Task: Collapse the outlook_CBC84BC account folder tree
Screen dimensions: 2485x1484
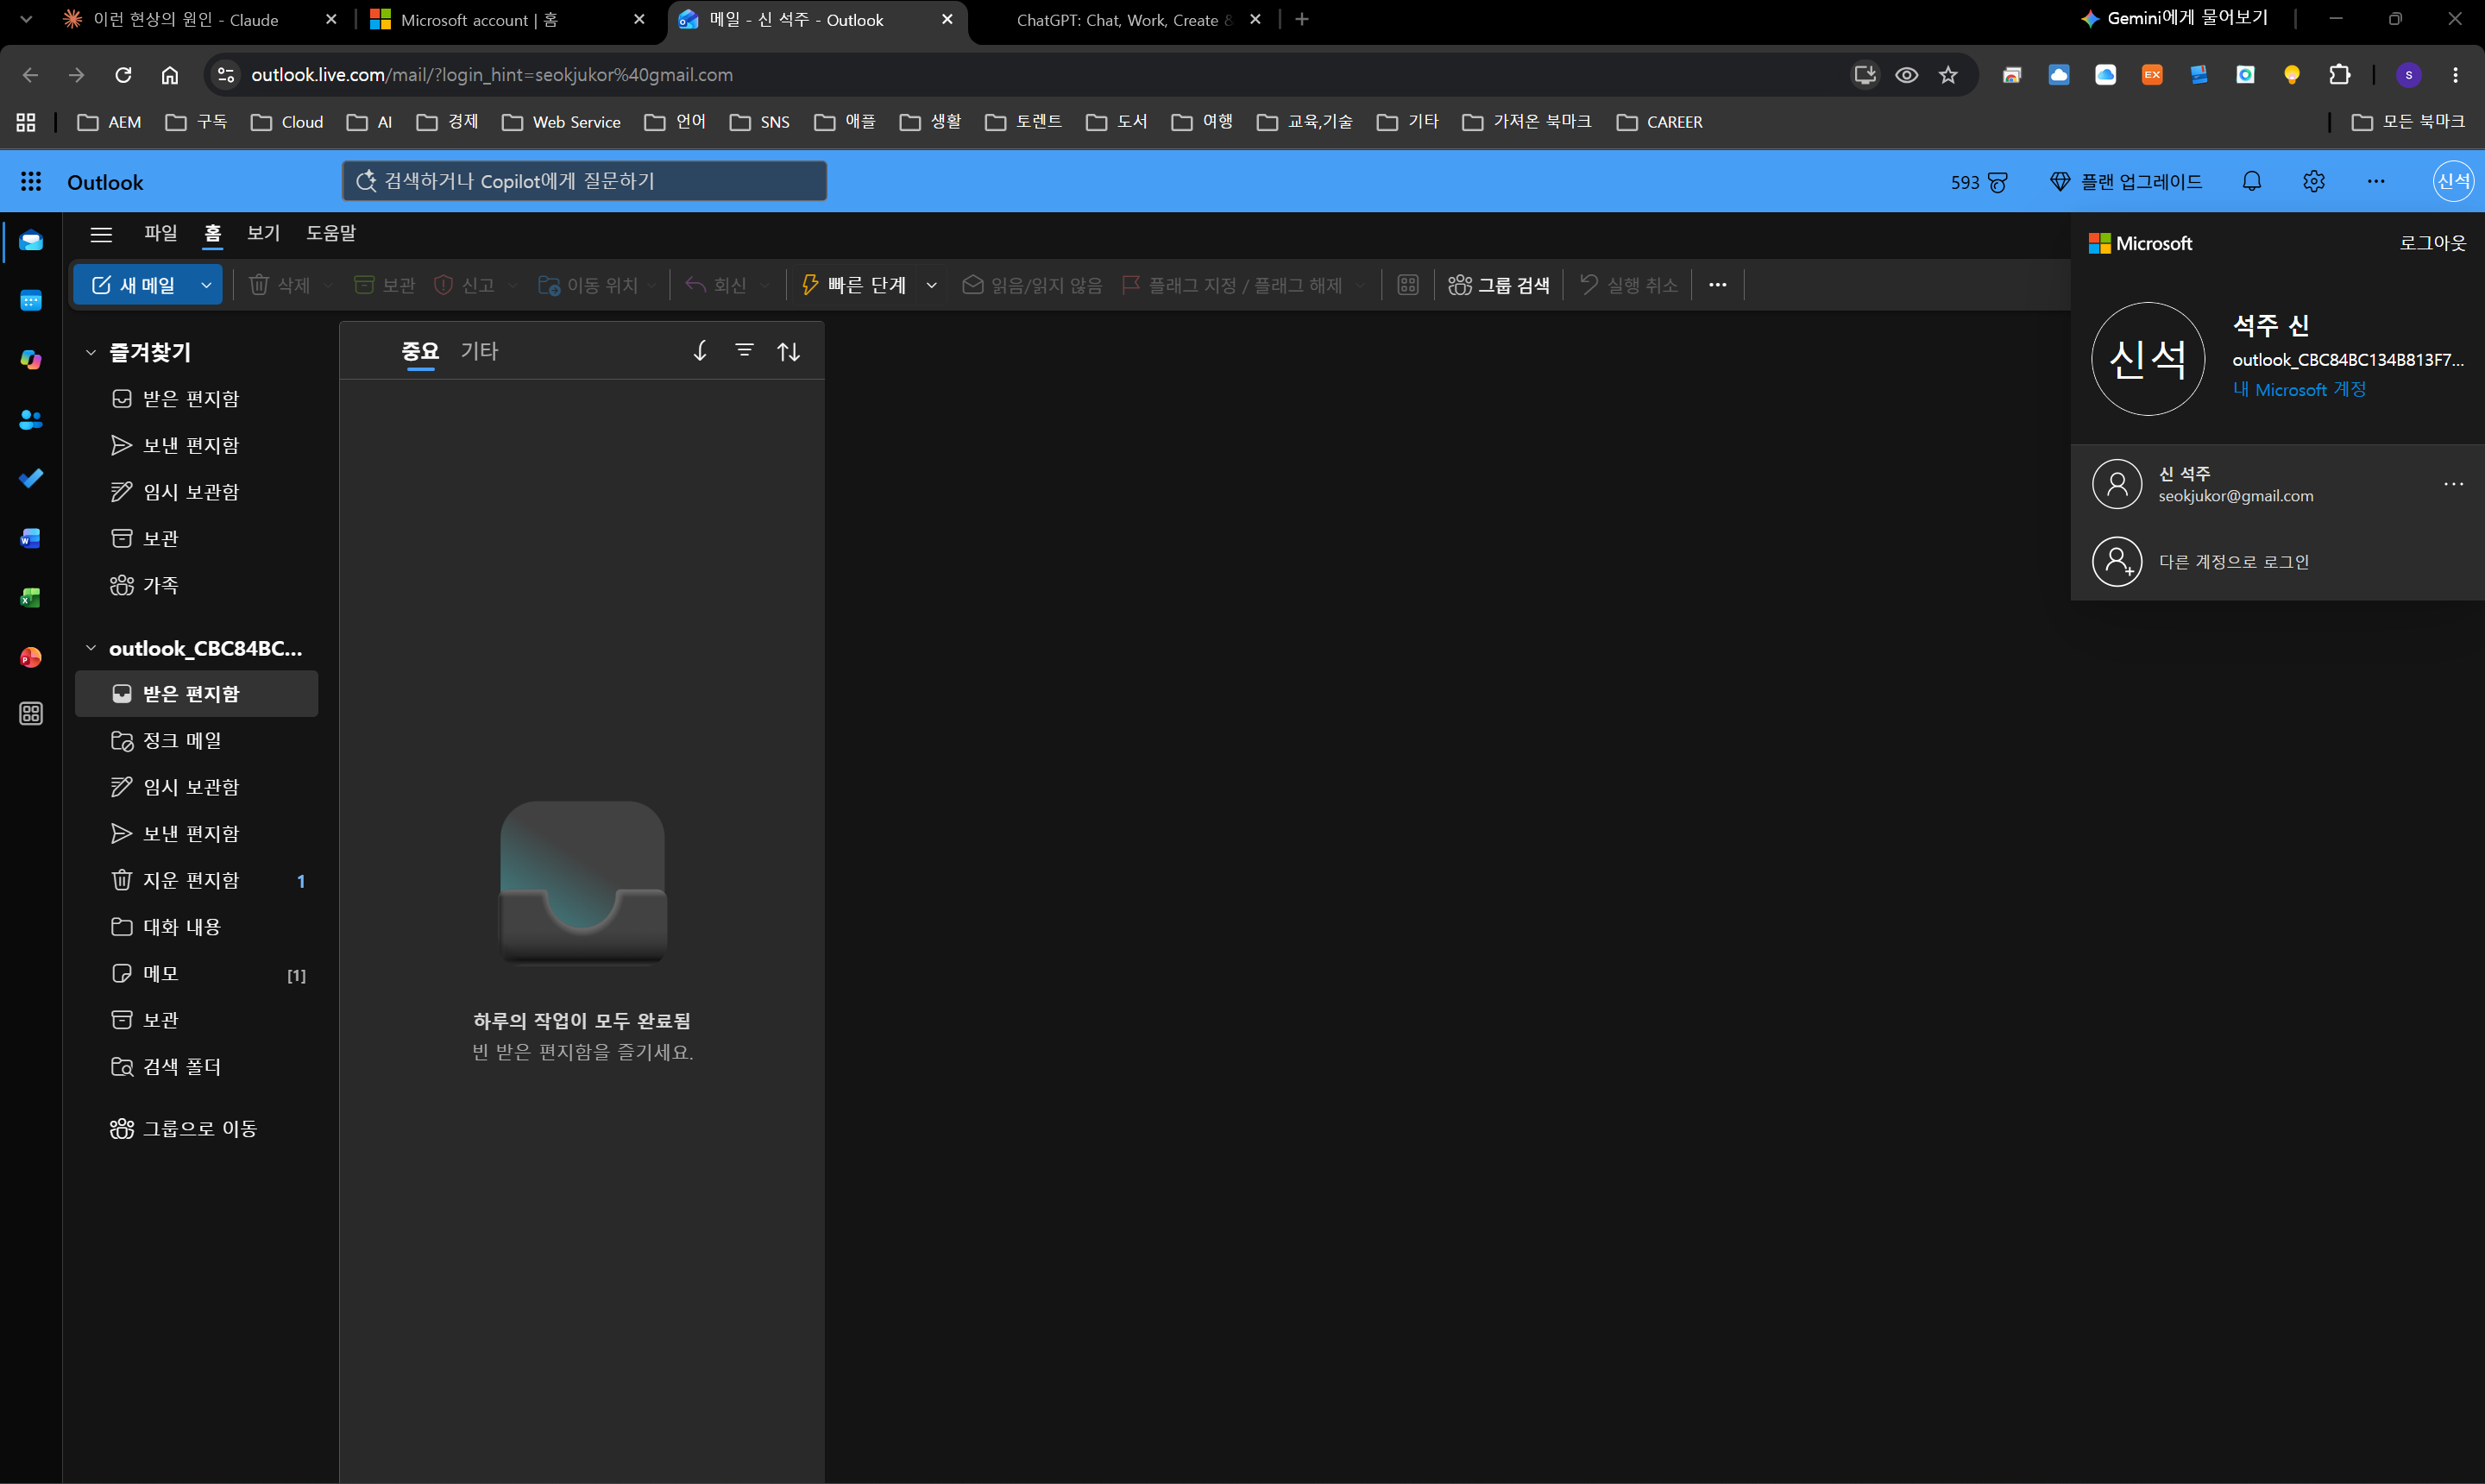Action: pyautogui.click(x=91, y=648)
